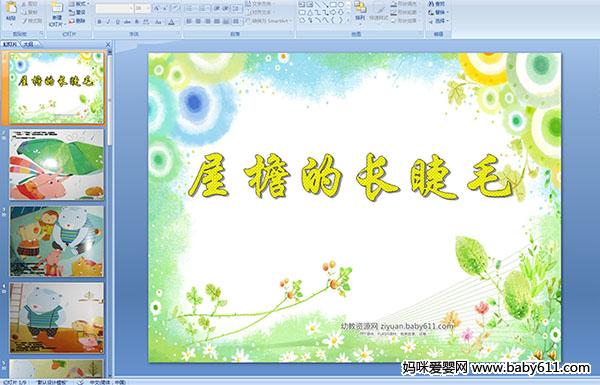Click the font color 'A' icon
The width and height of the screenshot is (600, 385).
click(171, 22)
